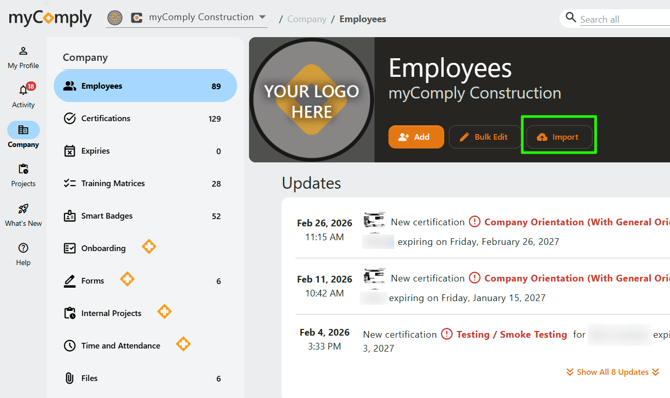Click the employee photo in the Feb 26 update
Image resolution: width=670 pixels, height=398 pixels.
click(374, 220)
